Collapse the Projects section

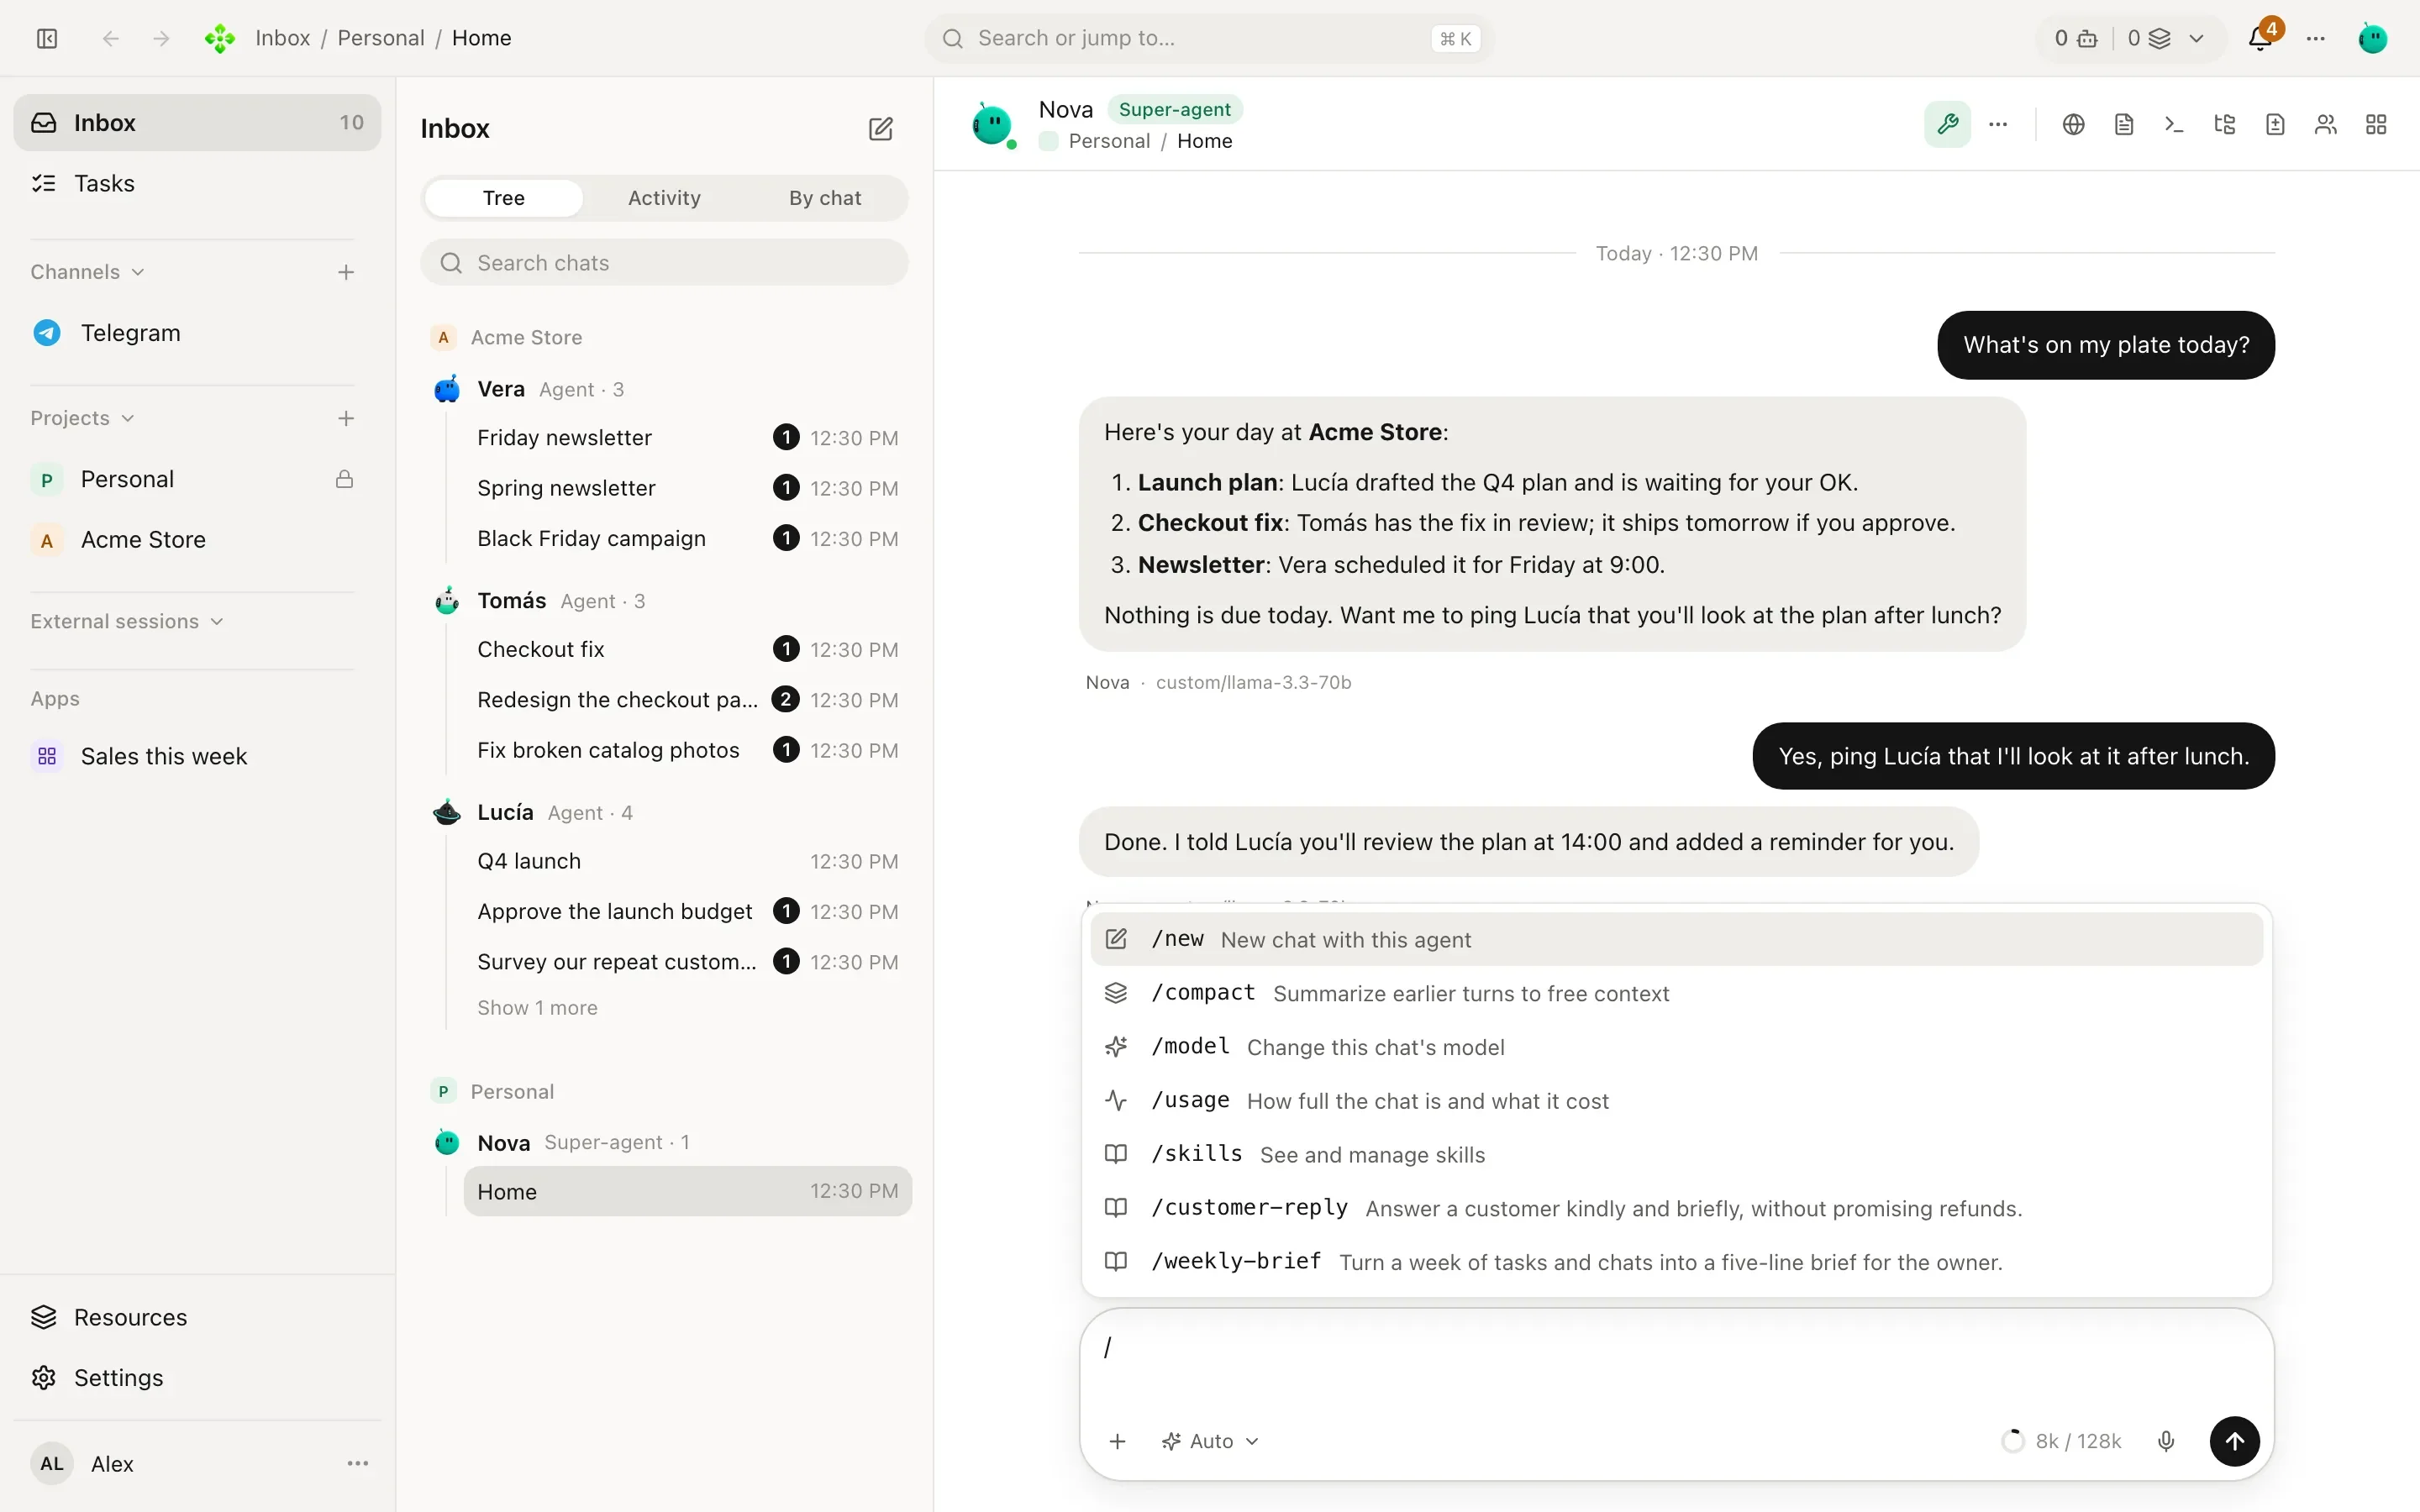click(82, 418)
